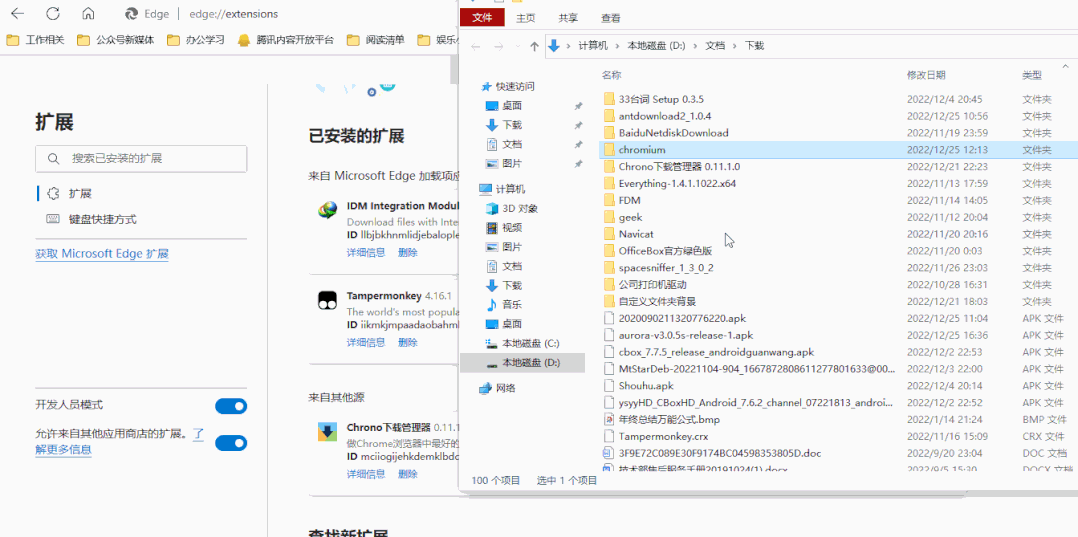Open 阅读清单 bookmarks folder

click(375, 40)
